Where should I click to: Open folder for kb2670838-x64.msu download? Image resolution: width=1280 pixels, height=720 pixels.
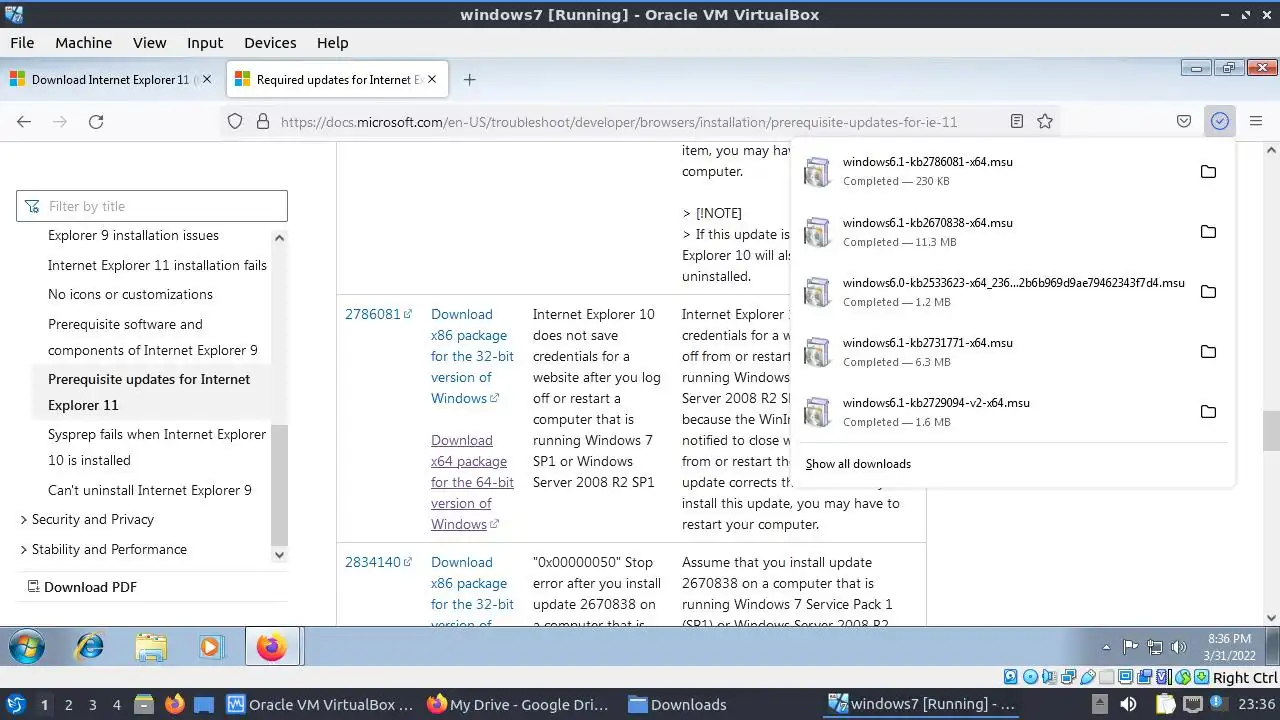coord(1208,231)
